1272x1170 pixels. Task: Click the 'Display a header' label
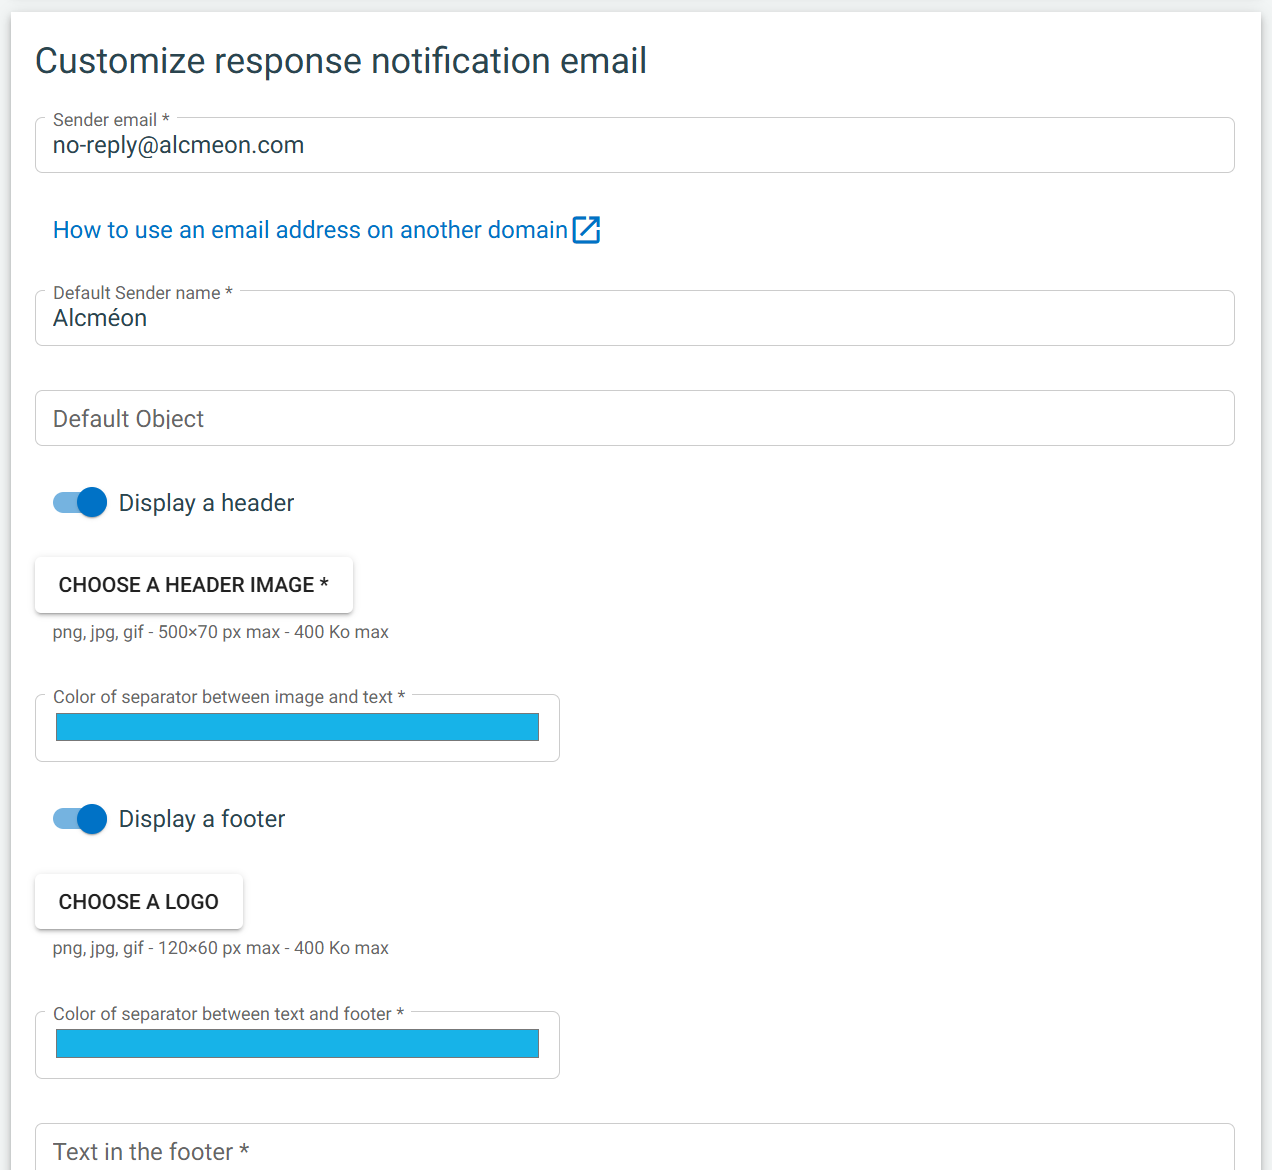[x=207, y=503]
